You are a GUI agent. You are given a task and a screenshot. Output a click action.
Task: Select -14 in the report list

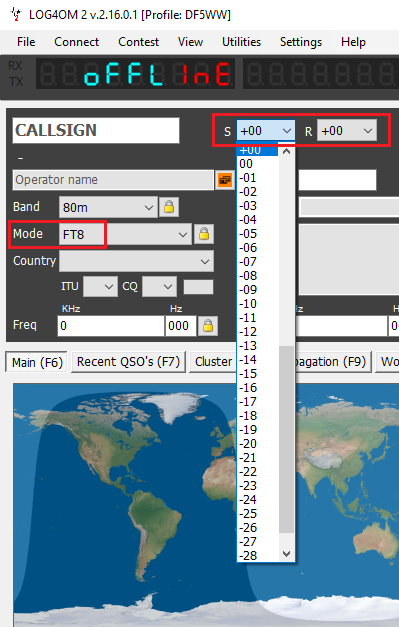[x=258, y=359]
